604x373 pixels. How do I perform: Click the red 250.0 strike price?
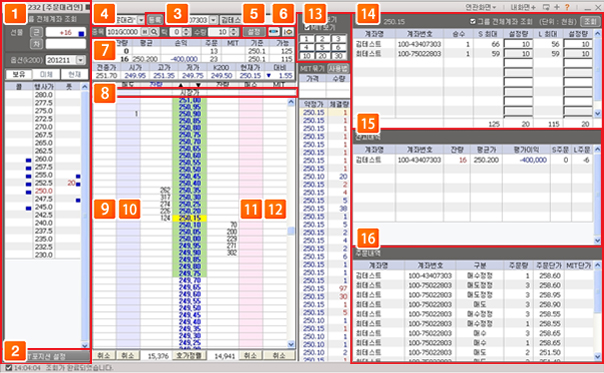coord(44,191)
